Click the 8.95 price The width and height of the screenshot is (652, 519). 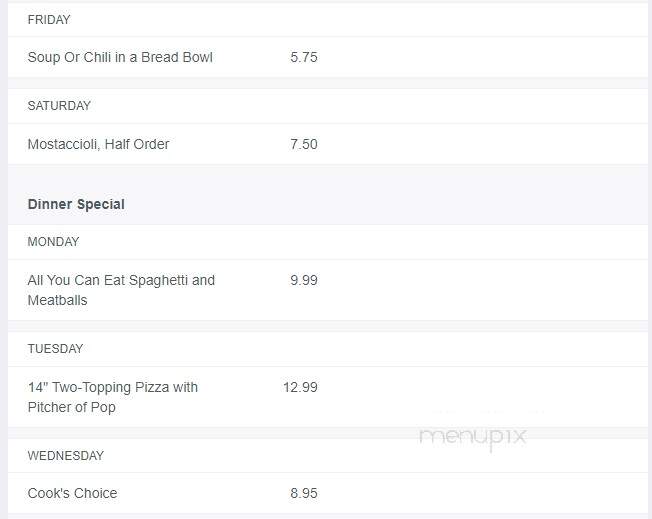[304, 493]
